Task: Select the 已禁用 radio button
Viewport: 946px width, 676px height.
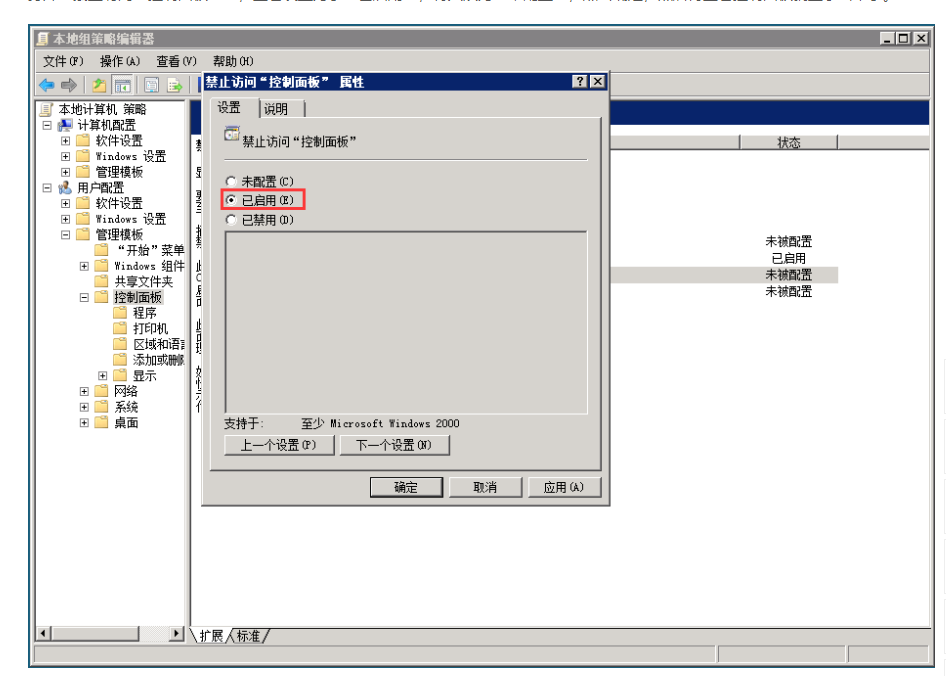Action: (231, 220)
